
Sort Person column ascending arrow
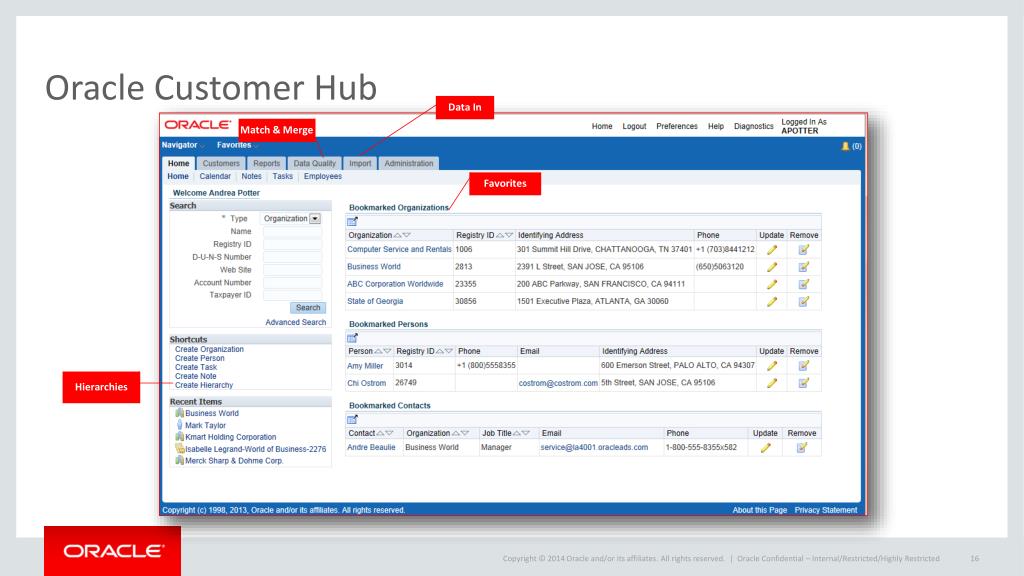pyautogui.click(x=378, y=351)
